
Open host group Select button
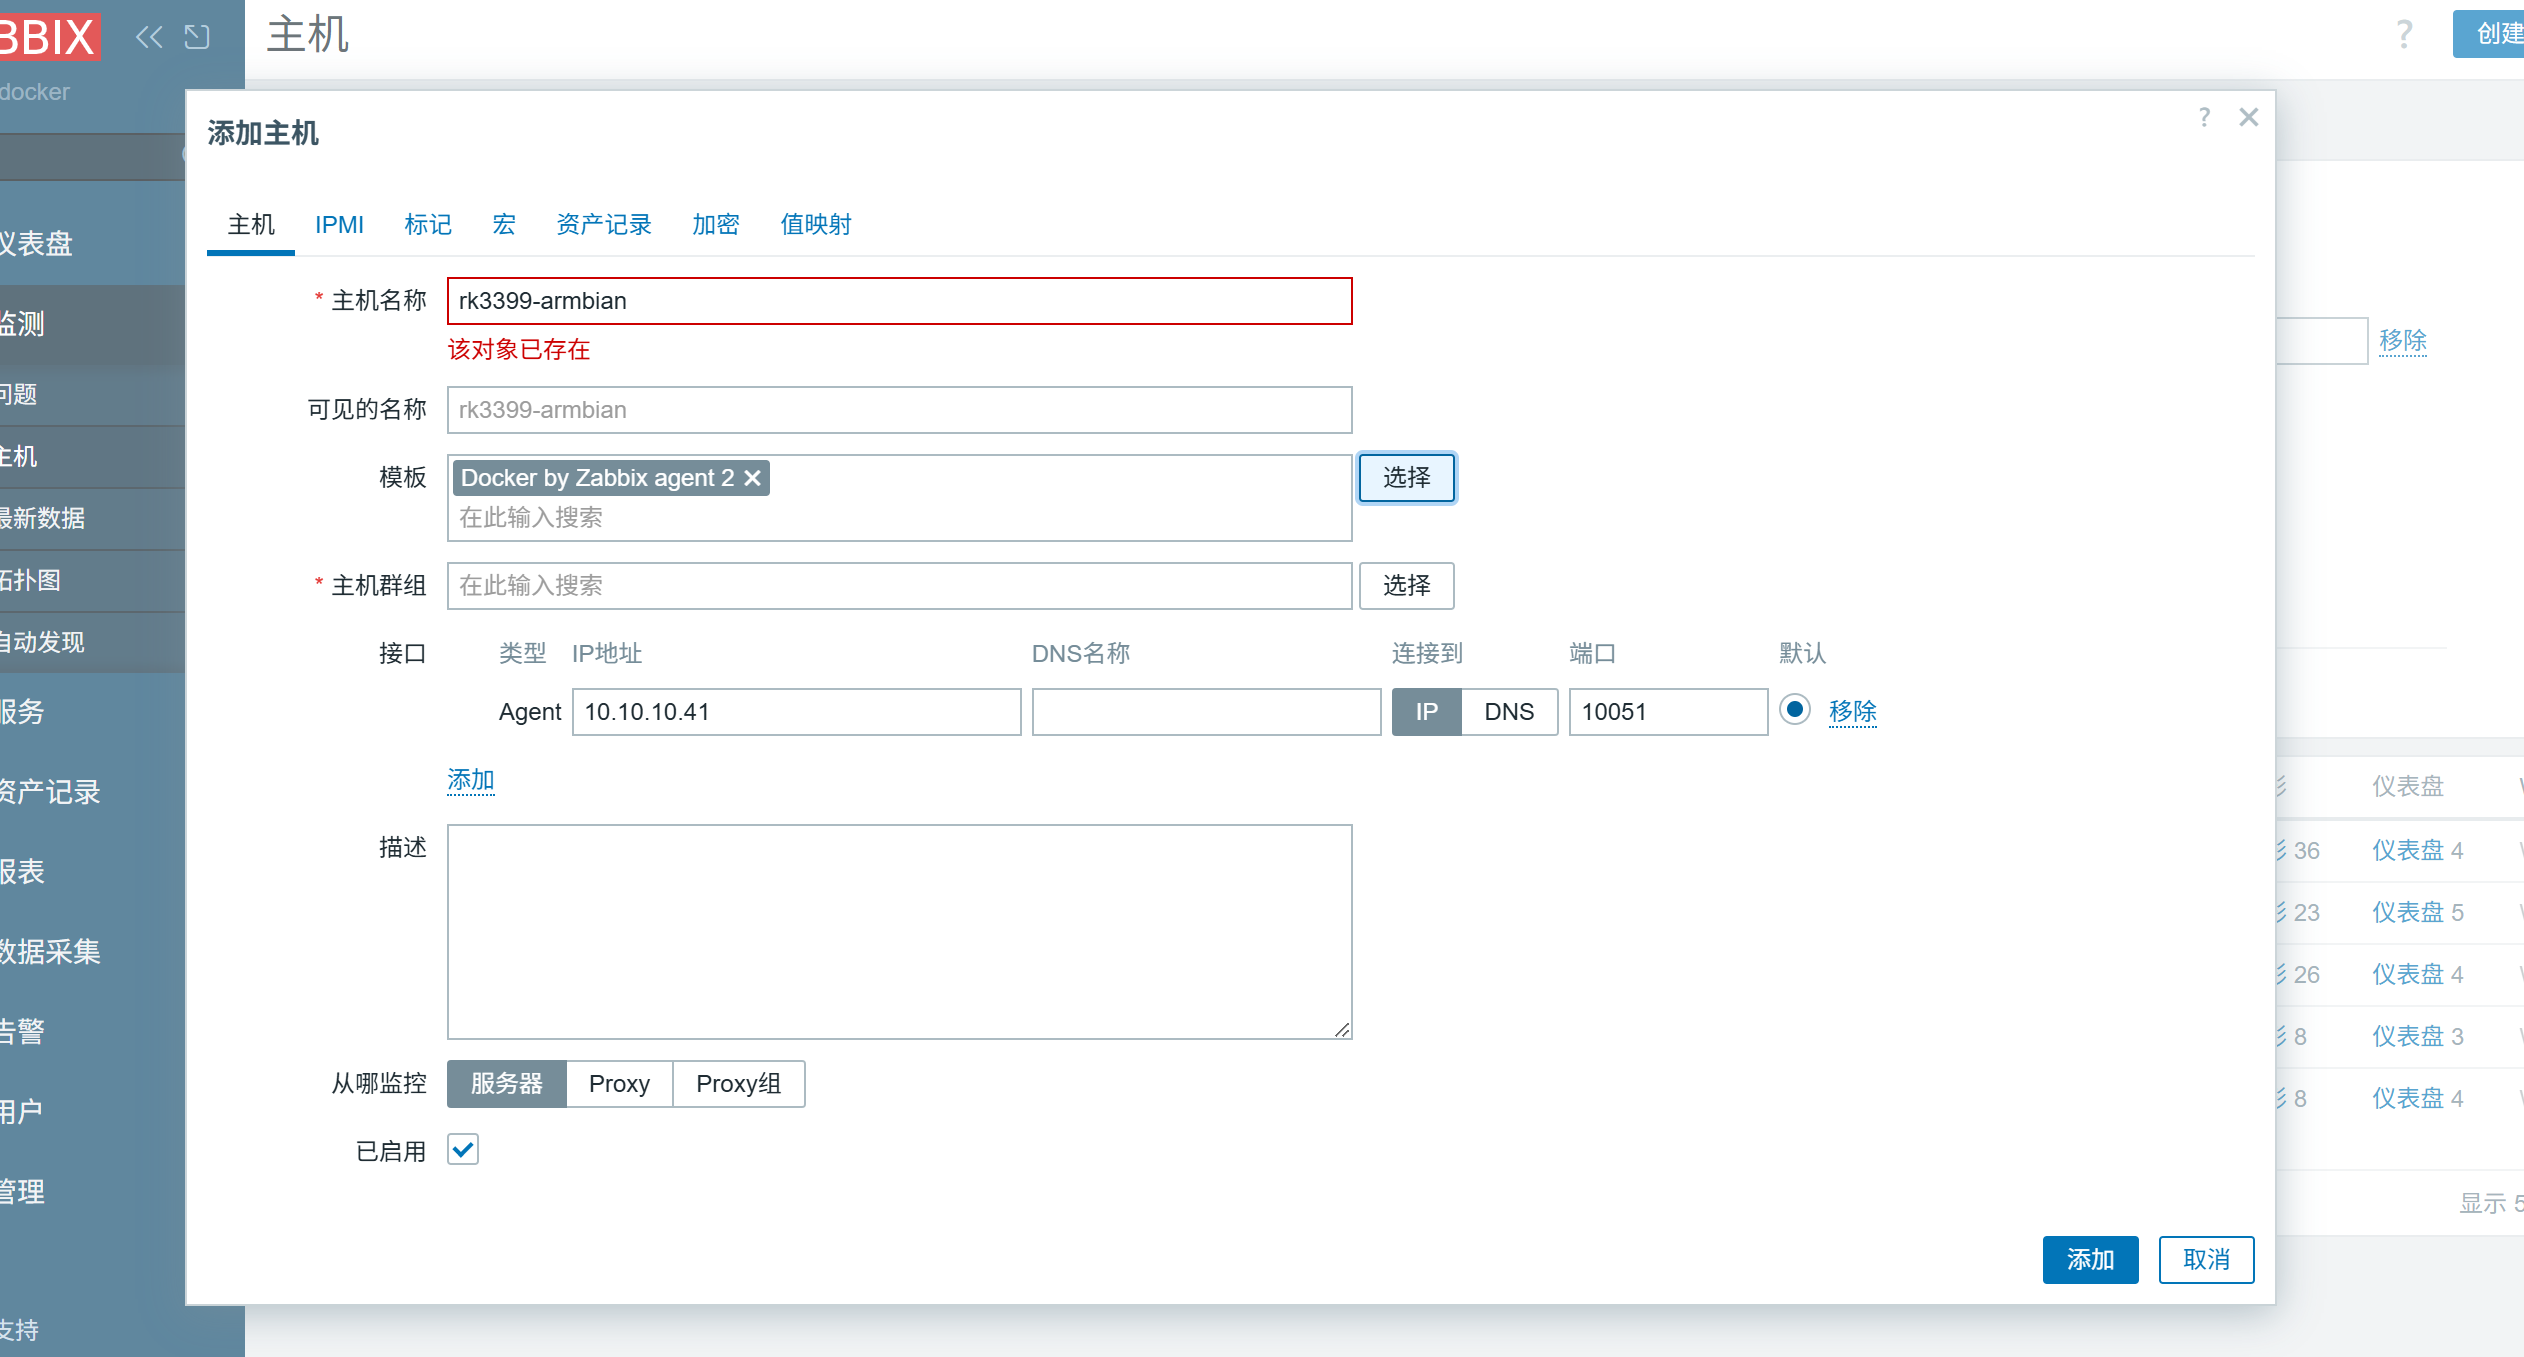[1406, 586]
